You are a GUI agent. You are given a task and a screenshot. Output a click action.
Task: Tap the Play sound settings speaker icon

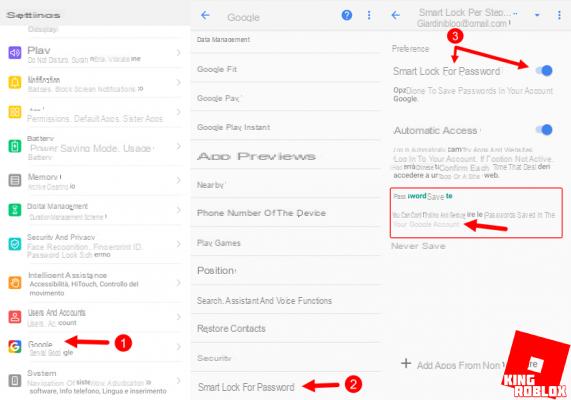(15, 53)
